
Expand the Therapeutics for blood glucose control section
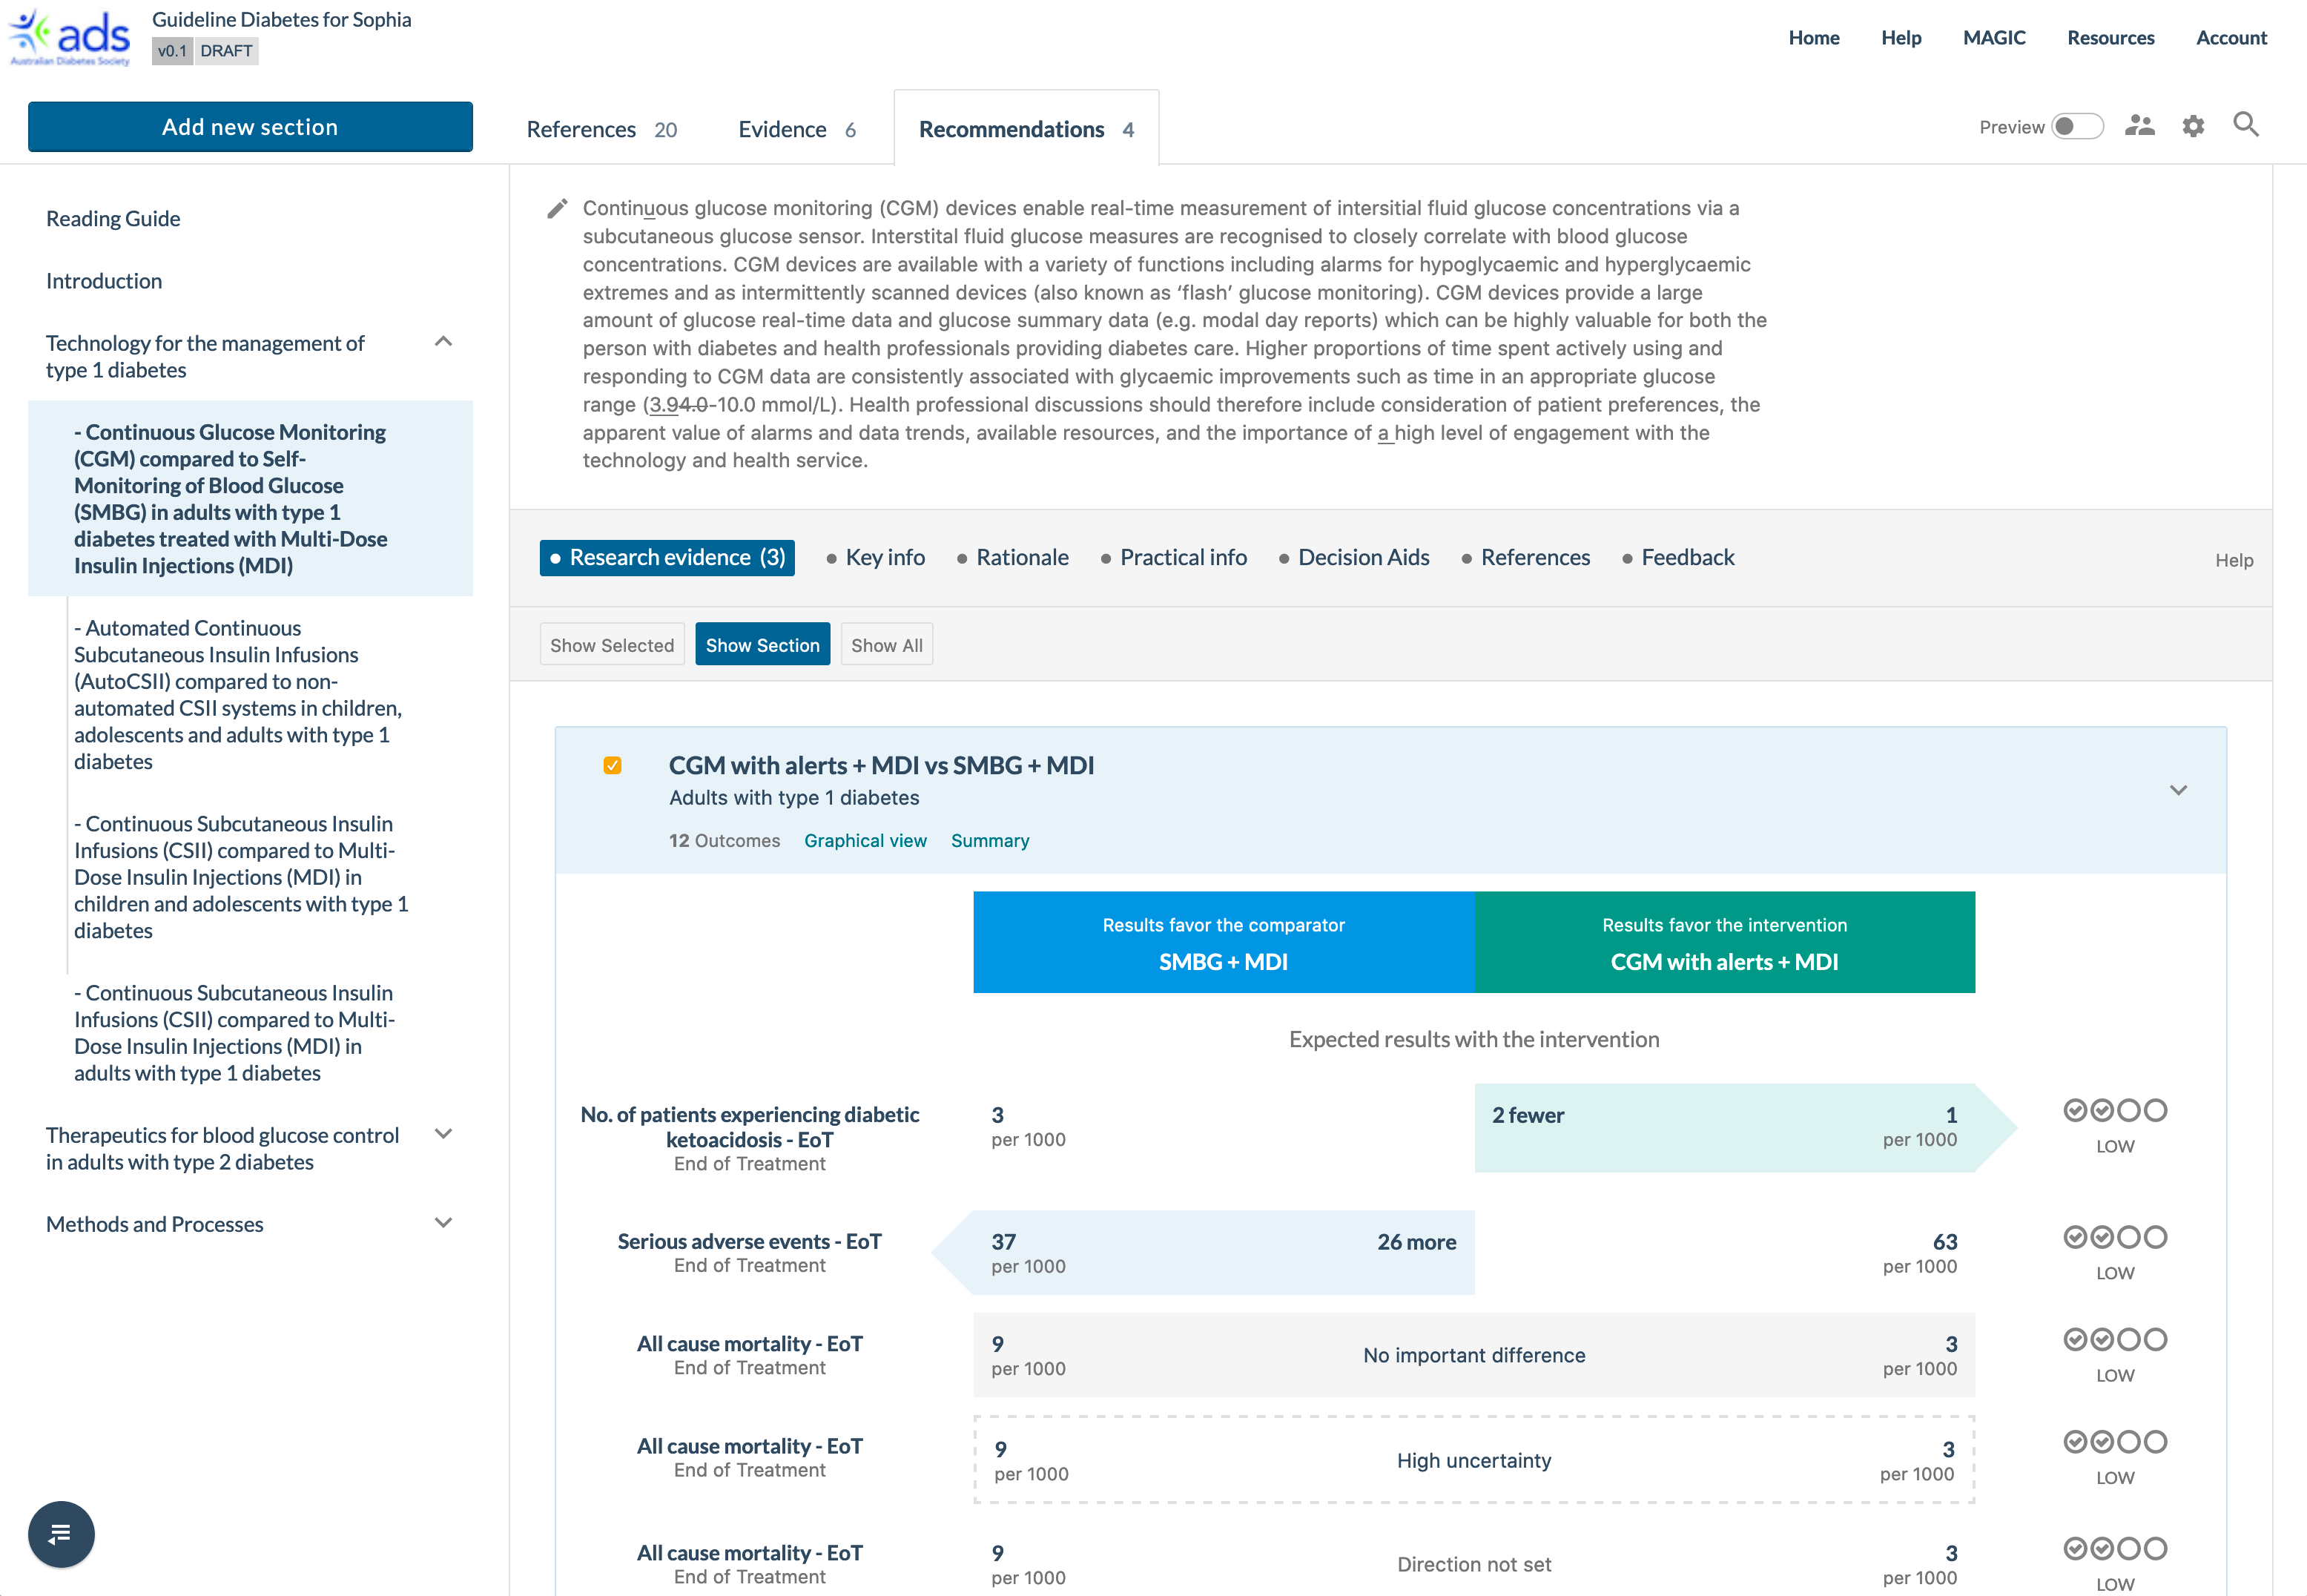coord(444,1134)
